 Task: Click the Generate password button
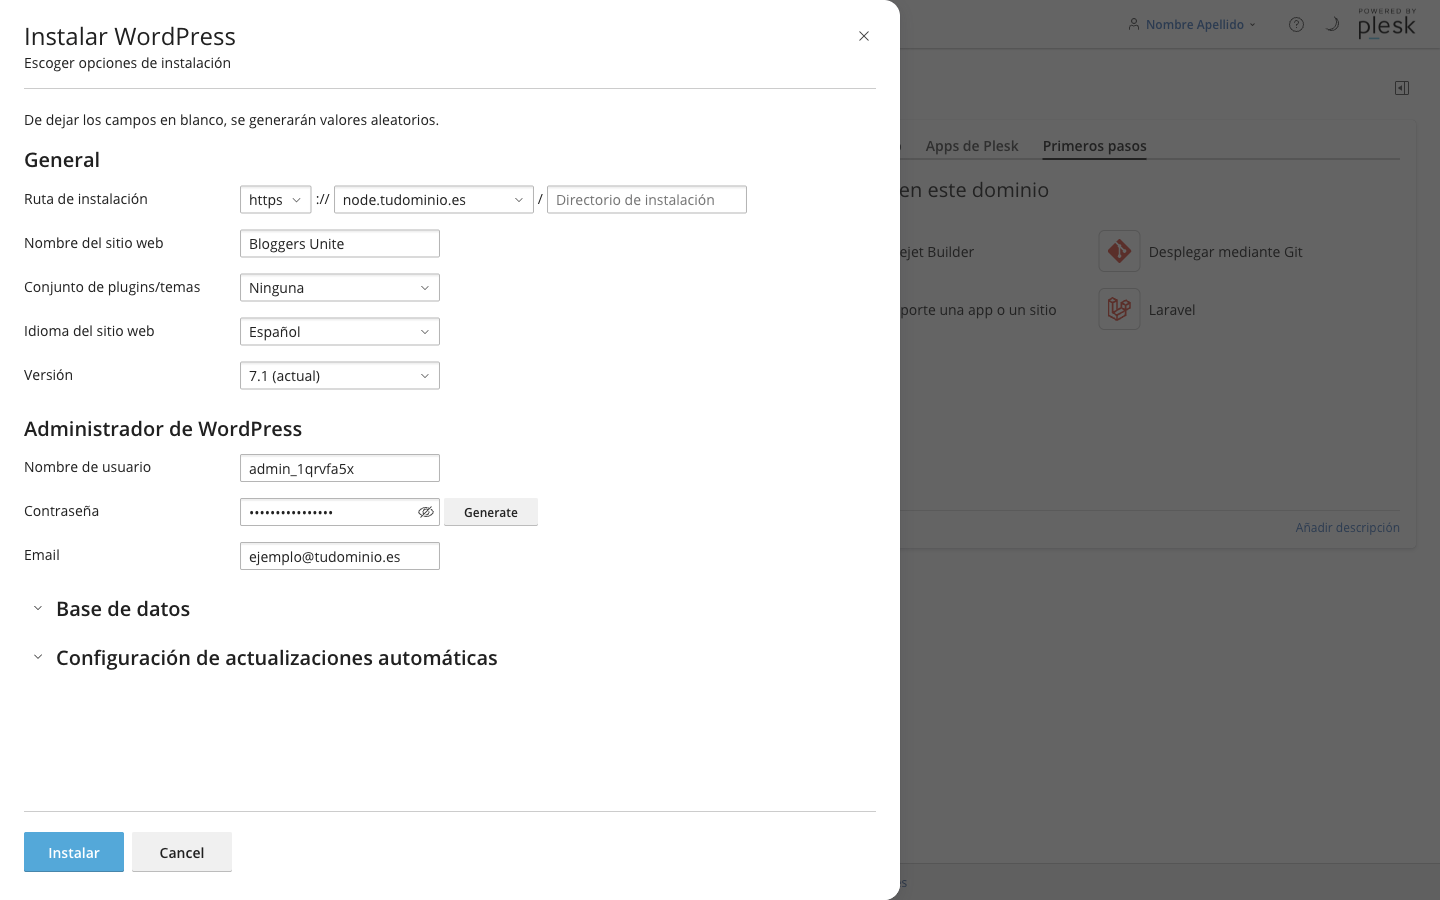pyautogui.click(x=491, y=512)
